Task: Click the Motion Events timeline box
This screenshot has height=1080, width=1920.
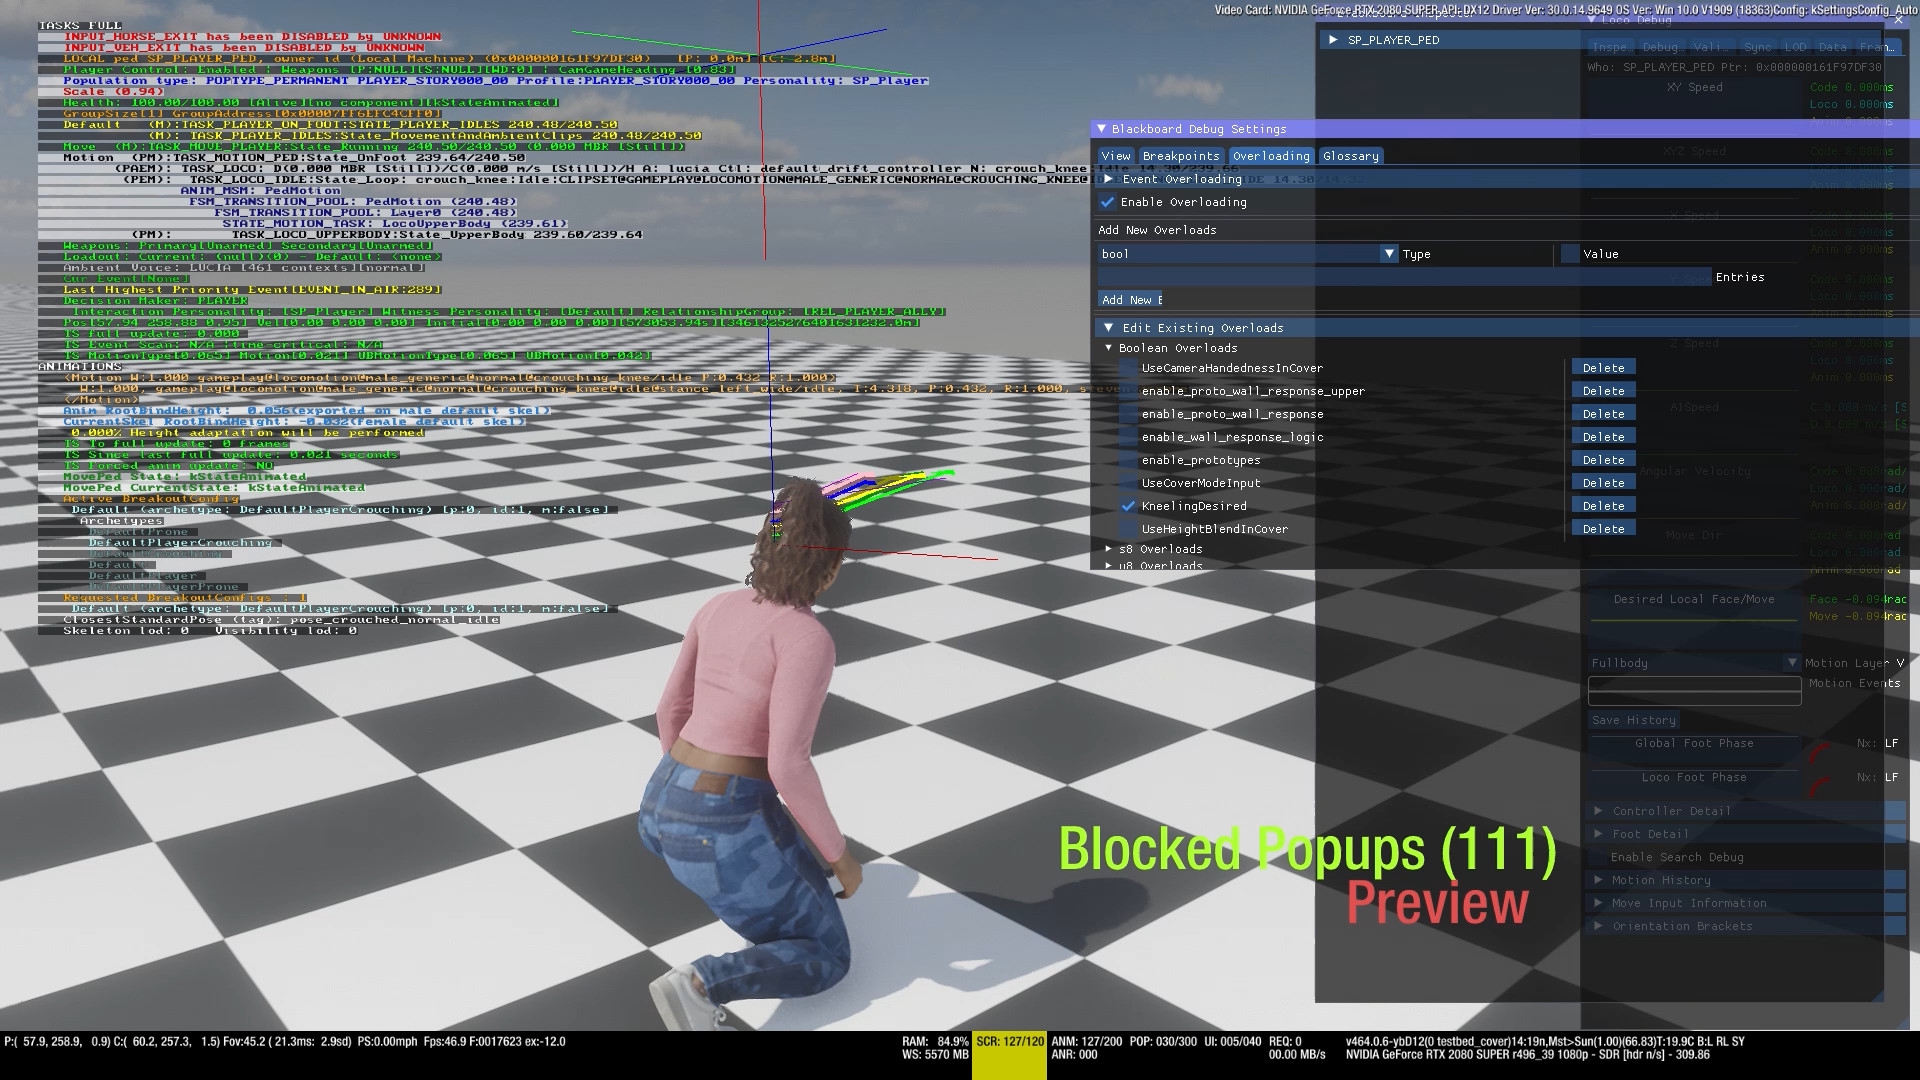Action: [x=1694, y=691]
